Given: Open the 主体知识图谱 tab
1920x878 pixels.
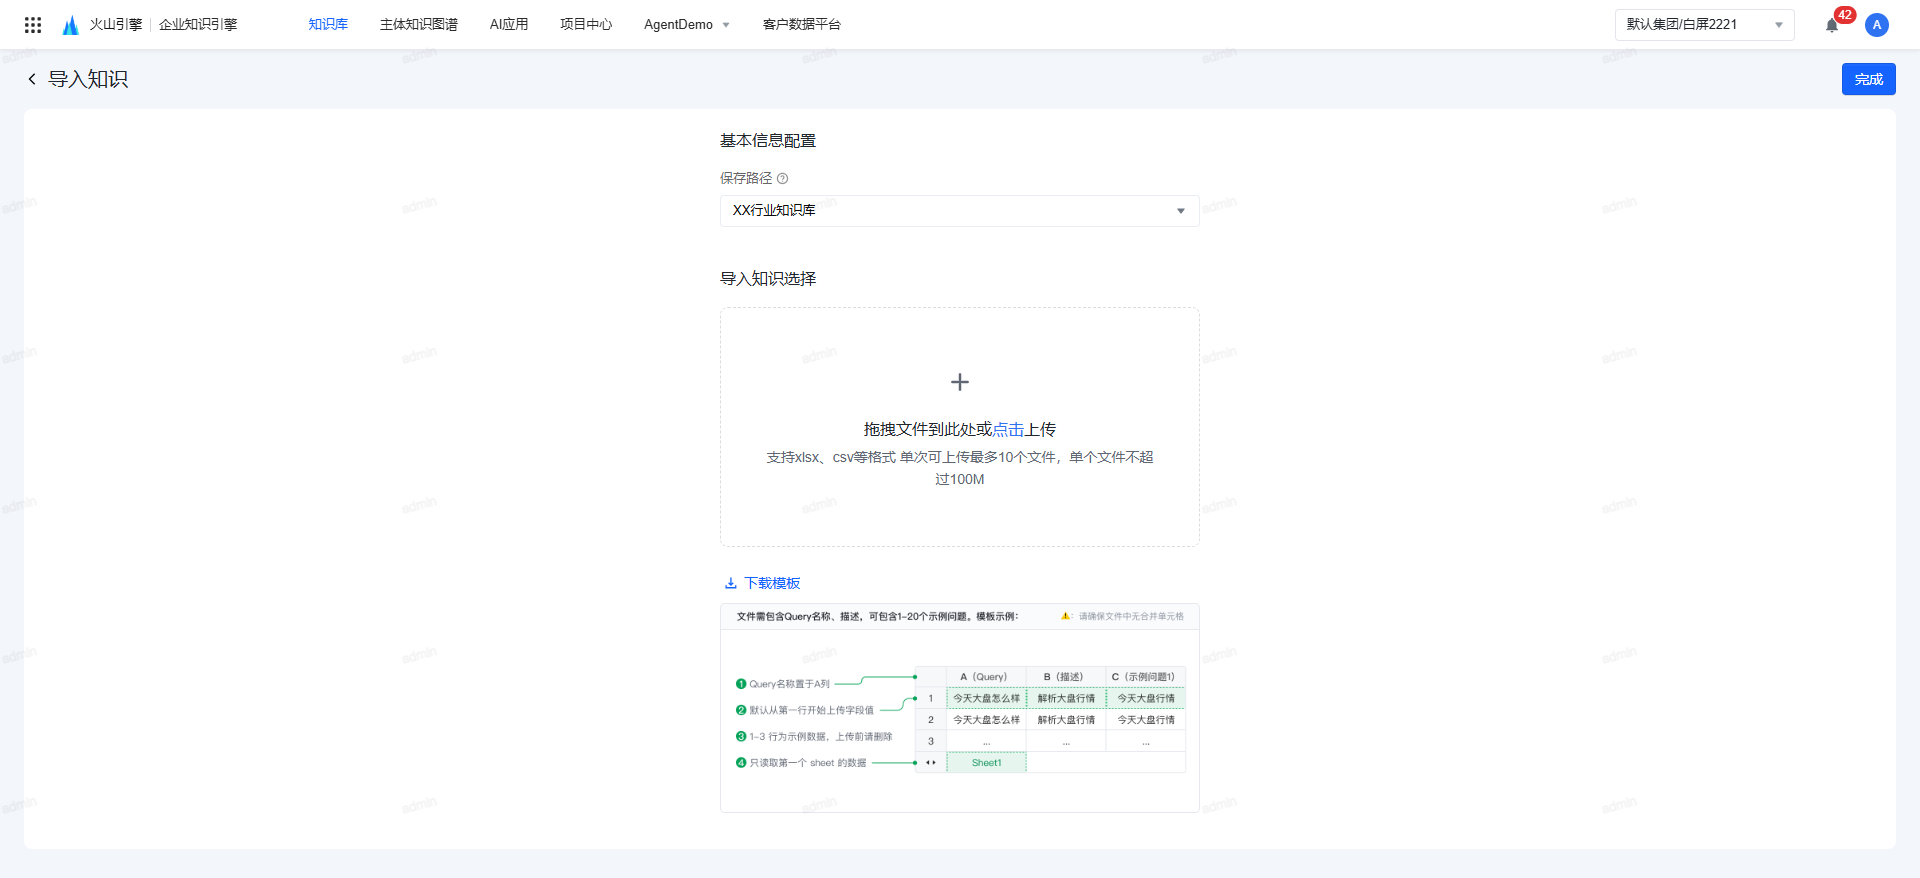Looking at the screenshot, I should pos(418,25).
